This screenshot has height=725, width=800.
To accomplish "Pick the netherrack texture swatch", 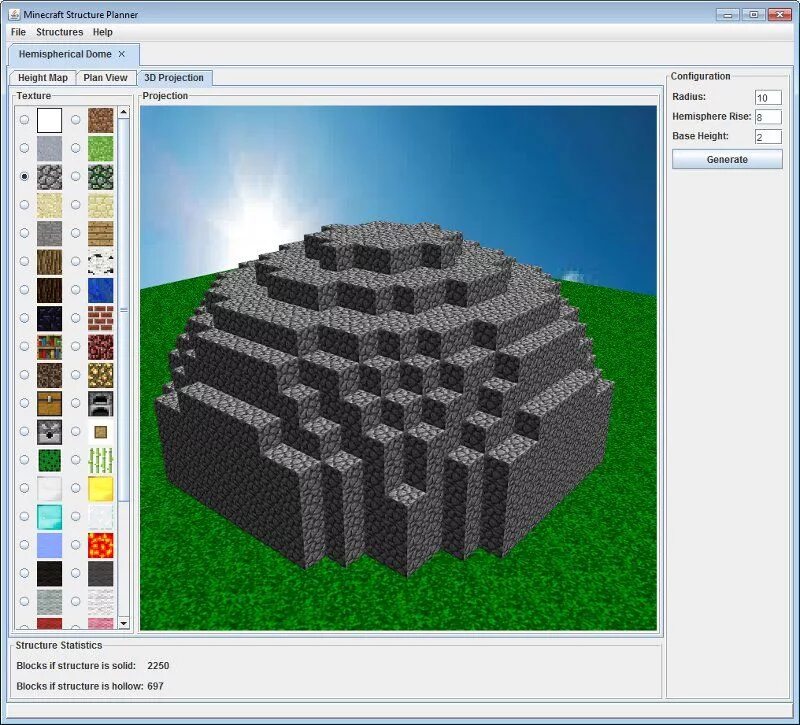I will point(101,346).
